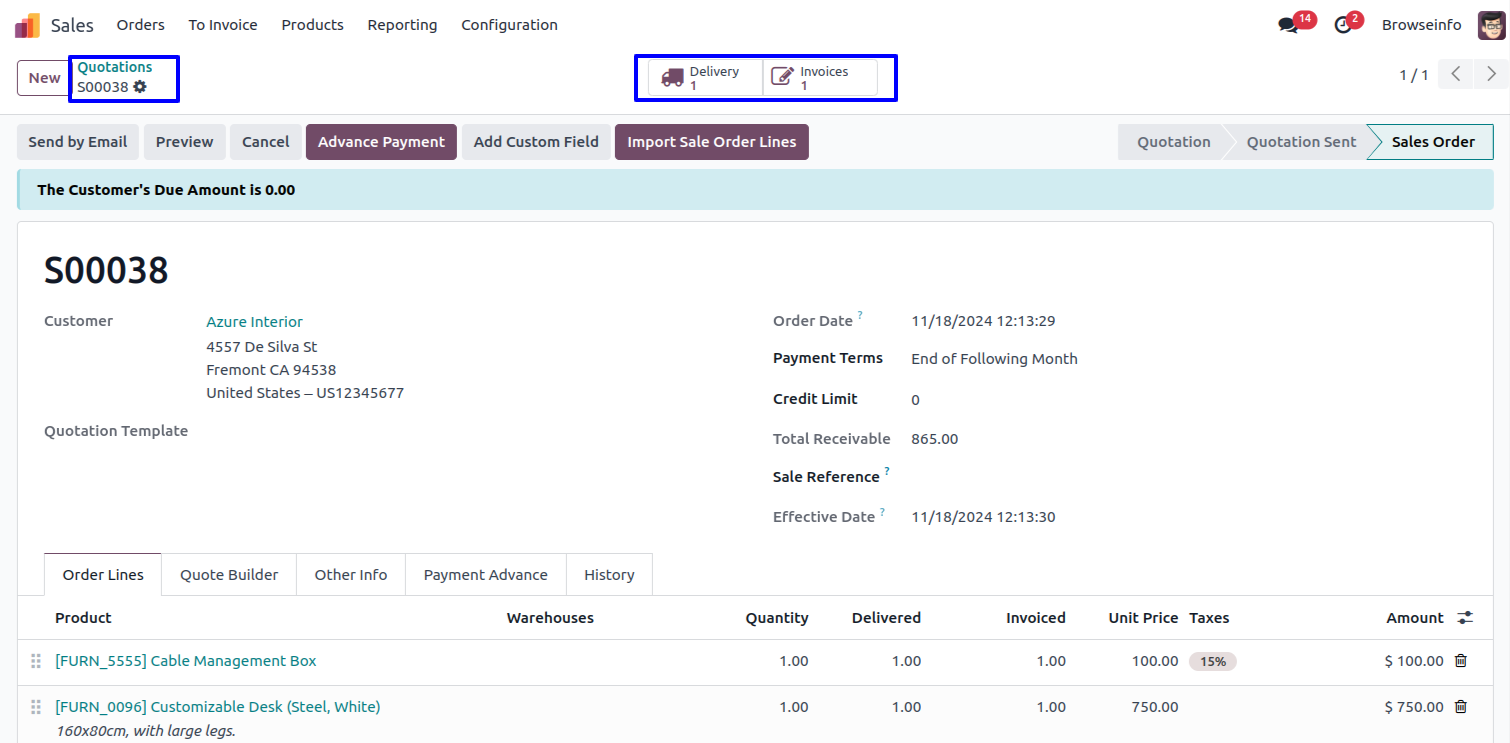Delete the Customizable Desk order line
This screenshot has height=743, width=1510.
[1460, 707]
